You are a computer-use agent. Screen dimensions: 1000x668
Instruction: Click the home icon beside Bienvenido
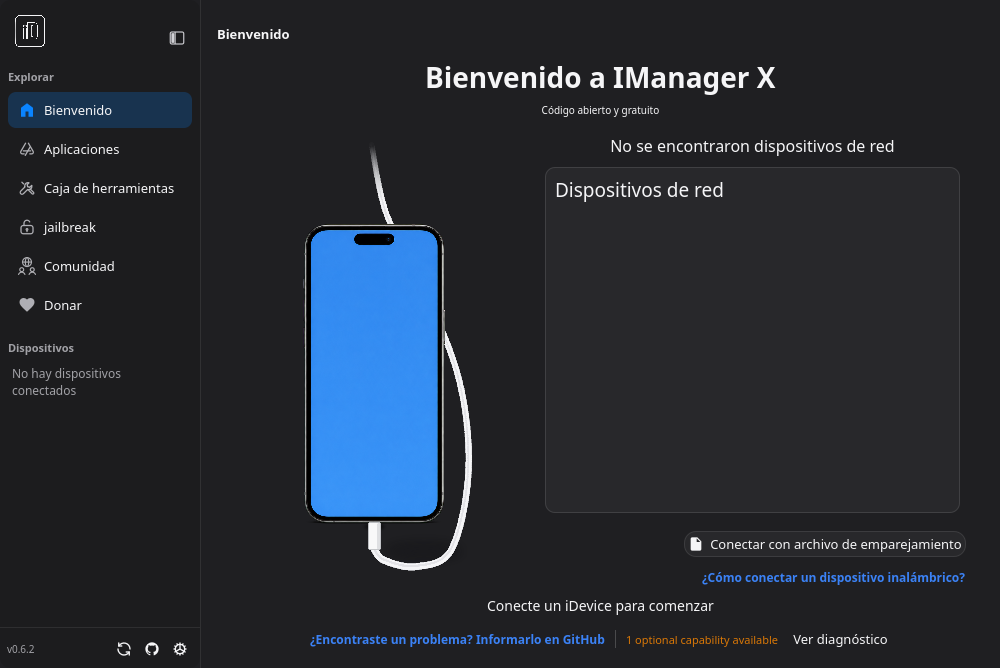(x=27, y=110)
